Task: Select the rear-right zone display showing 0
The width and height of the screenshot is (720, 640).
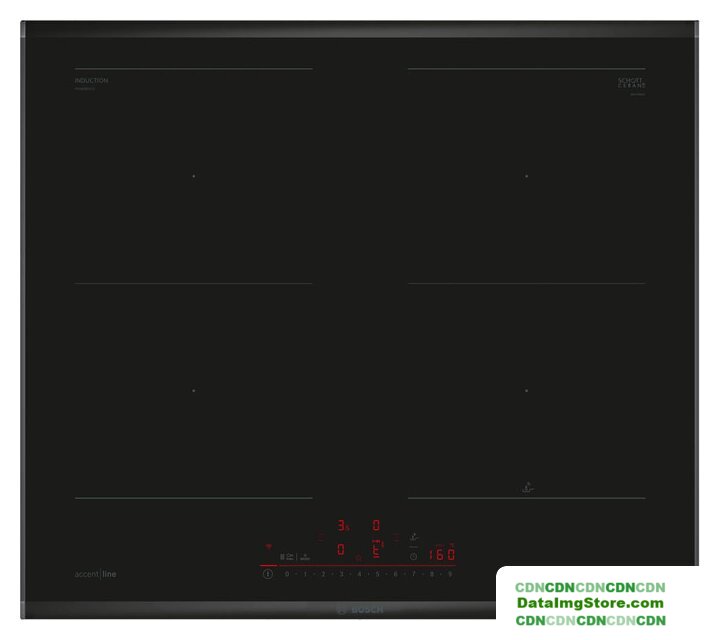Action: point(376,525)
